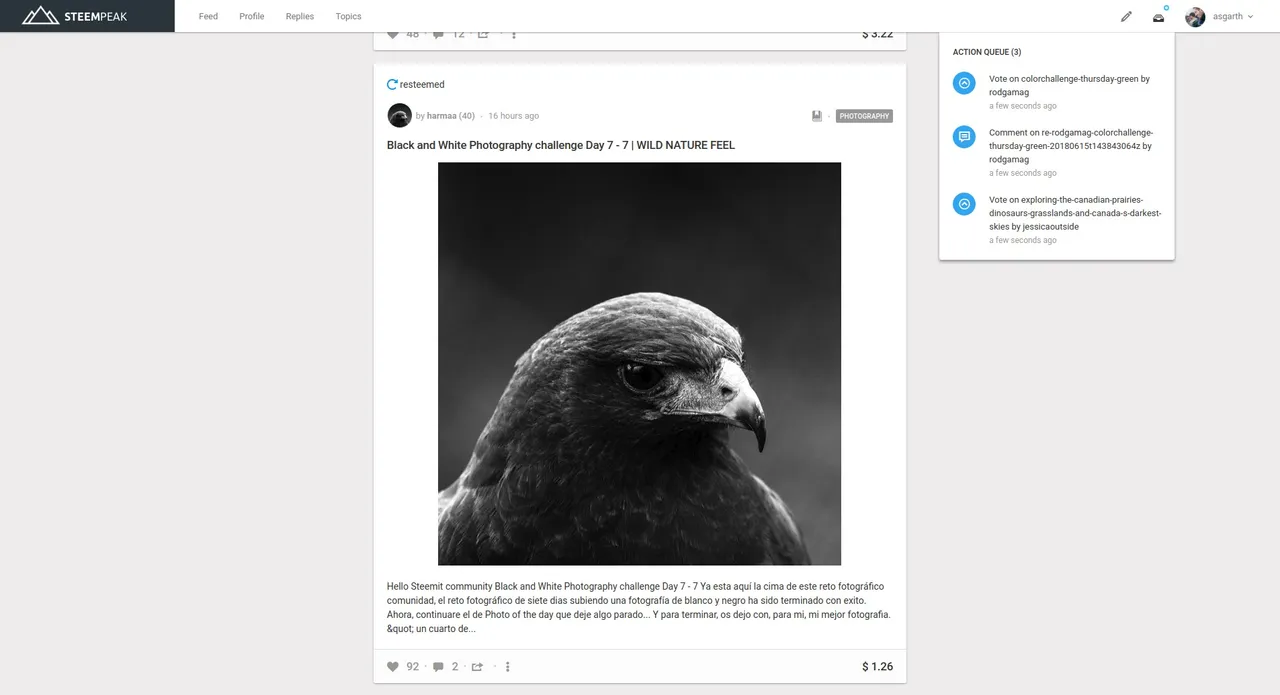Click the $ 3.22 payout value
This screenshot has height=695, width=1280.
pos(877,34)
